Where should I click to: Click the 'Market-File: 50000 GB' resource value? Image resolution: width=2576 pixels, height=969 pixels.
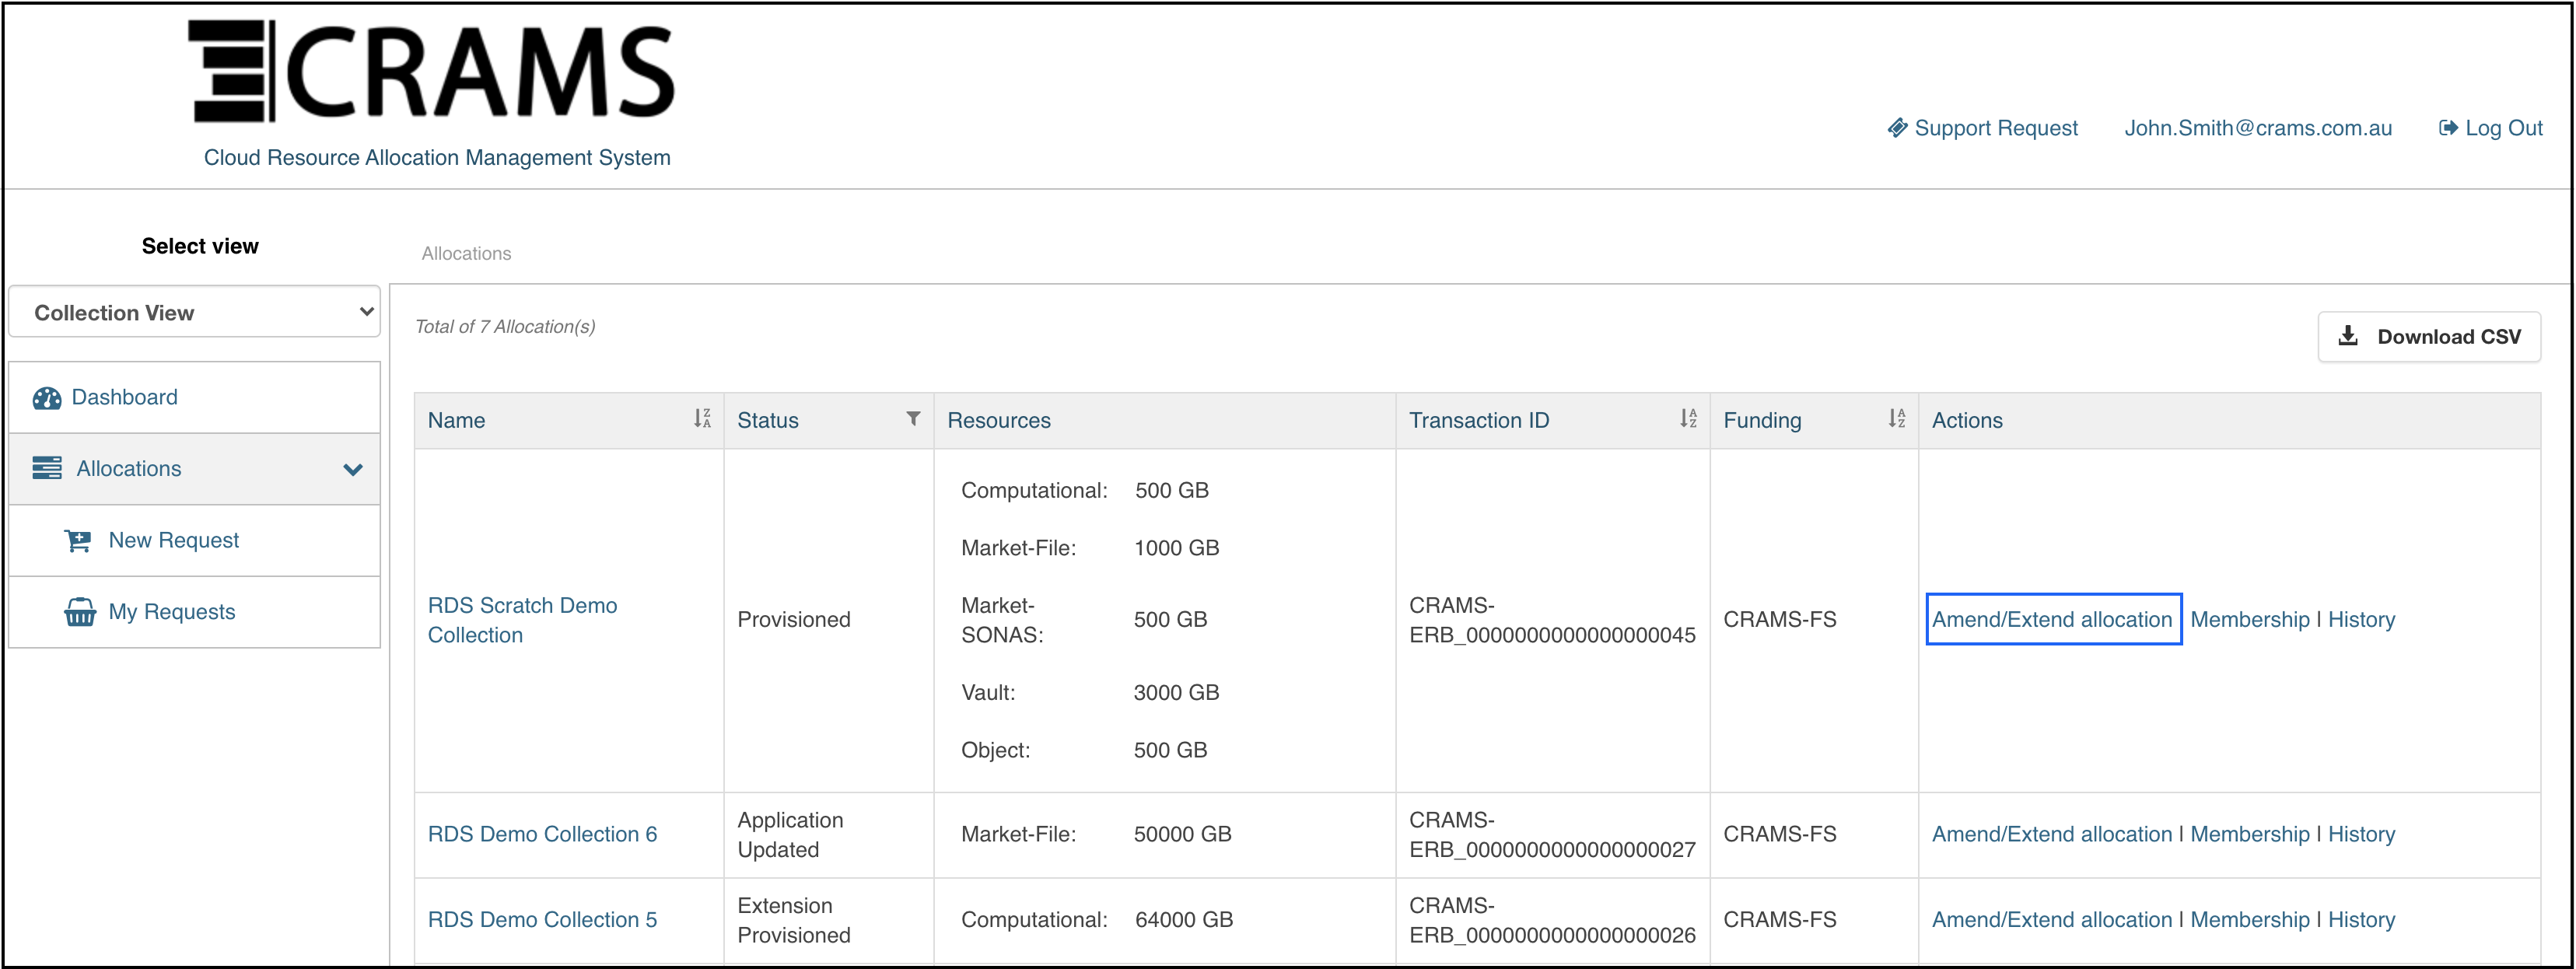pos(1182,834)
